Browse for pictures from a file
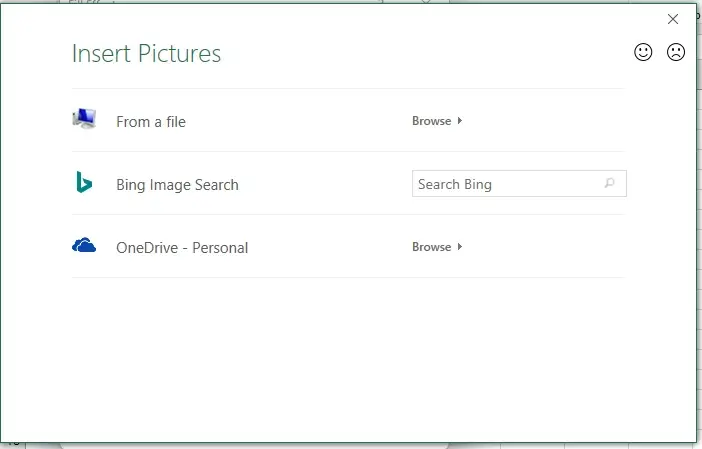This screenshot has height=449, width=702. click(431, 121)
